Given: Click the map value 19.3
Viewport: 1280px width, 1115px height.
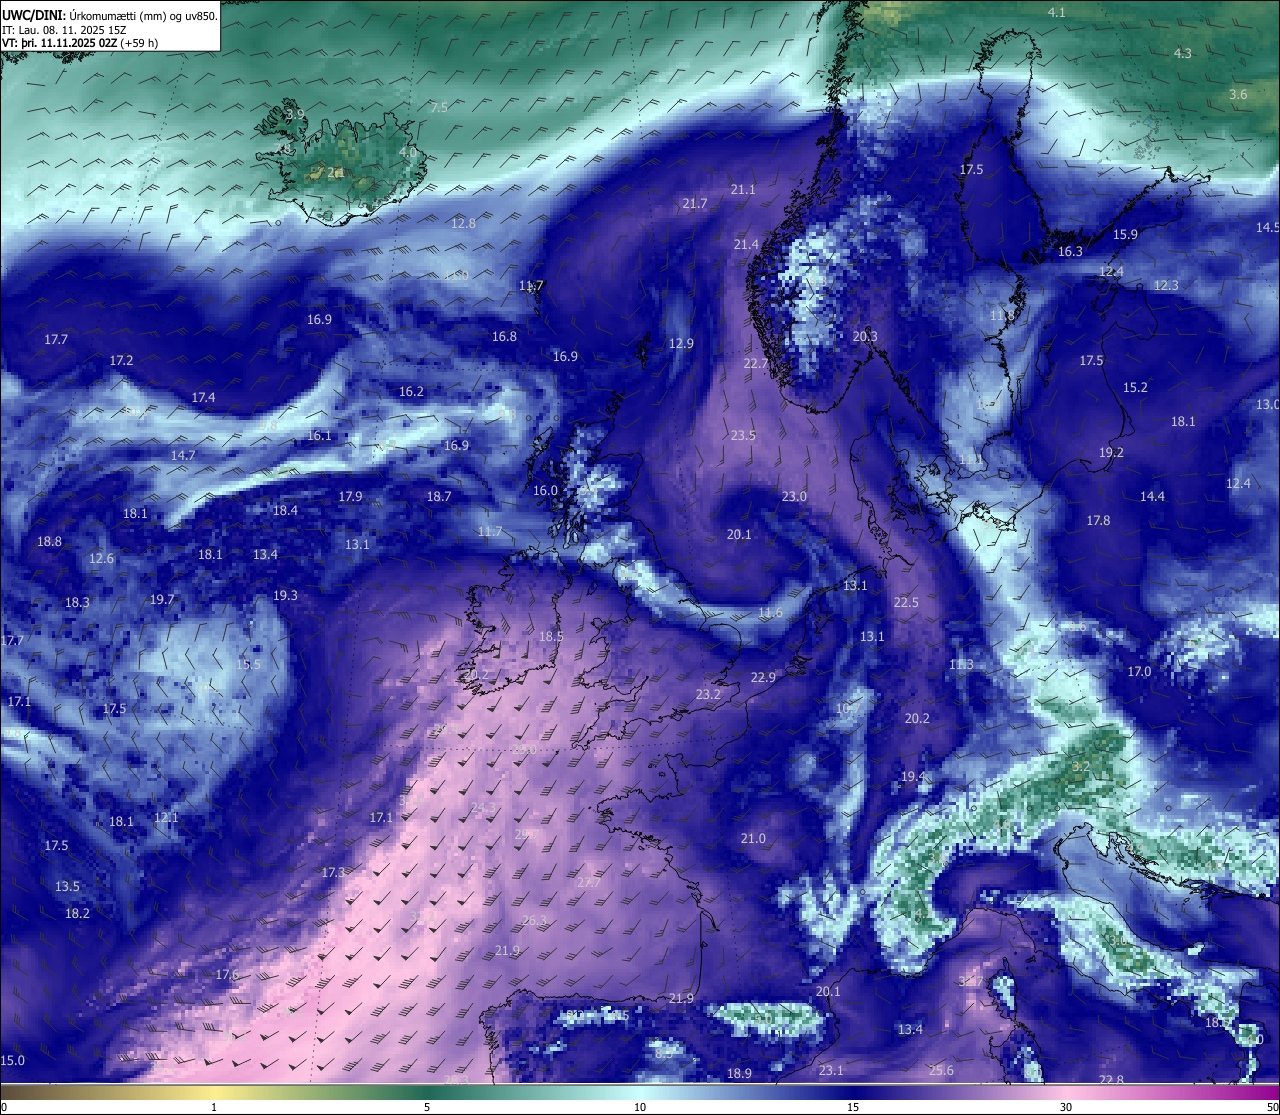Looking at the screenshot, I should pyautogui.click(x=285, y=595).
